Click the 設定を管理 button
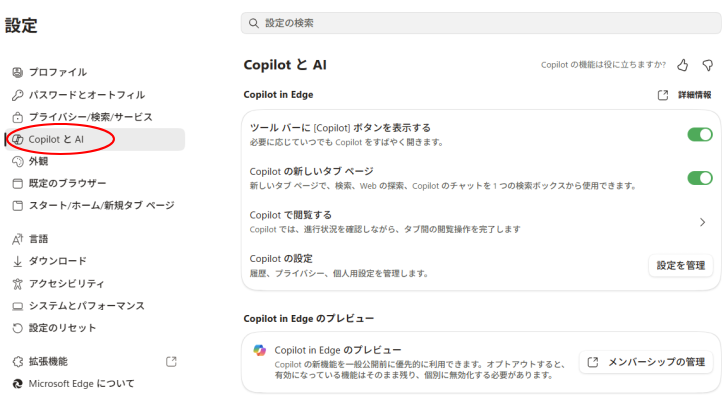 pos(681,266)
